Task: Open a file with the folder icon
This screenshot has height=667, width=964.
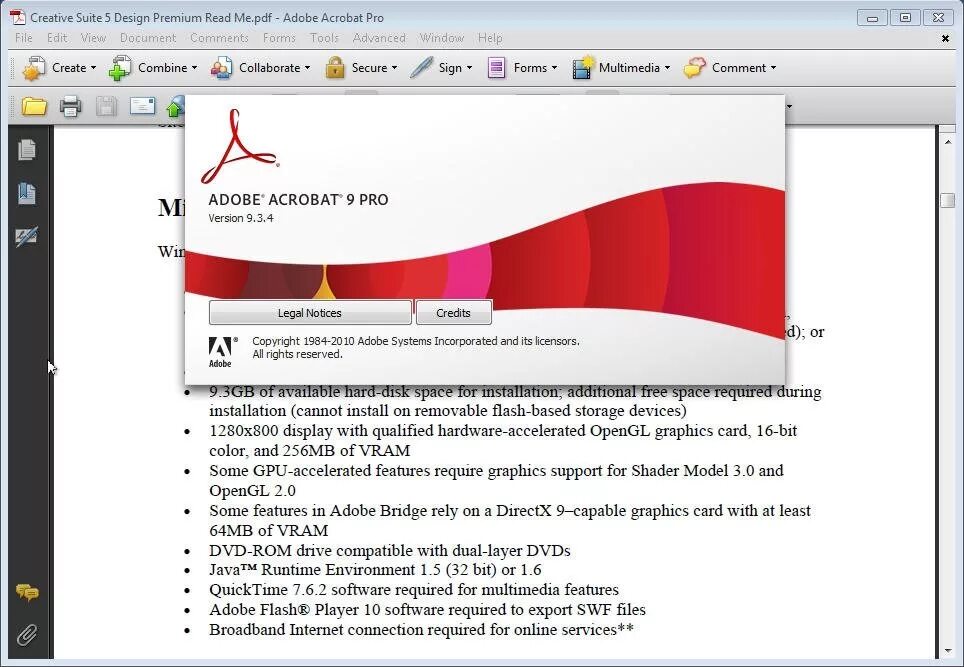Action: [34, 107]
